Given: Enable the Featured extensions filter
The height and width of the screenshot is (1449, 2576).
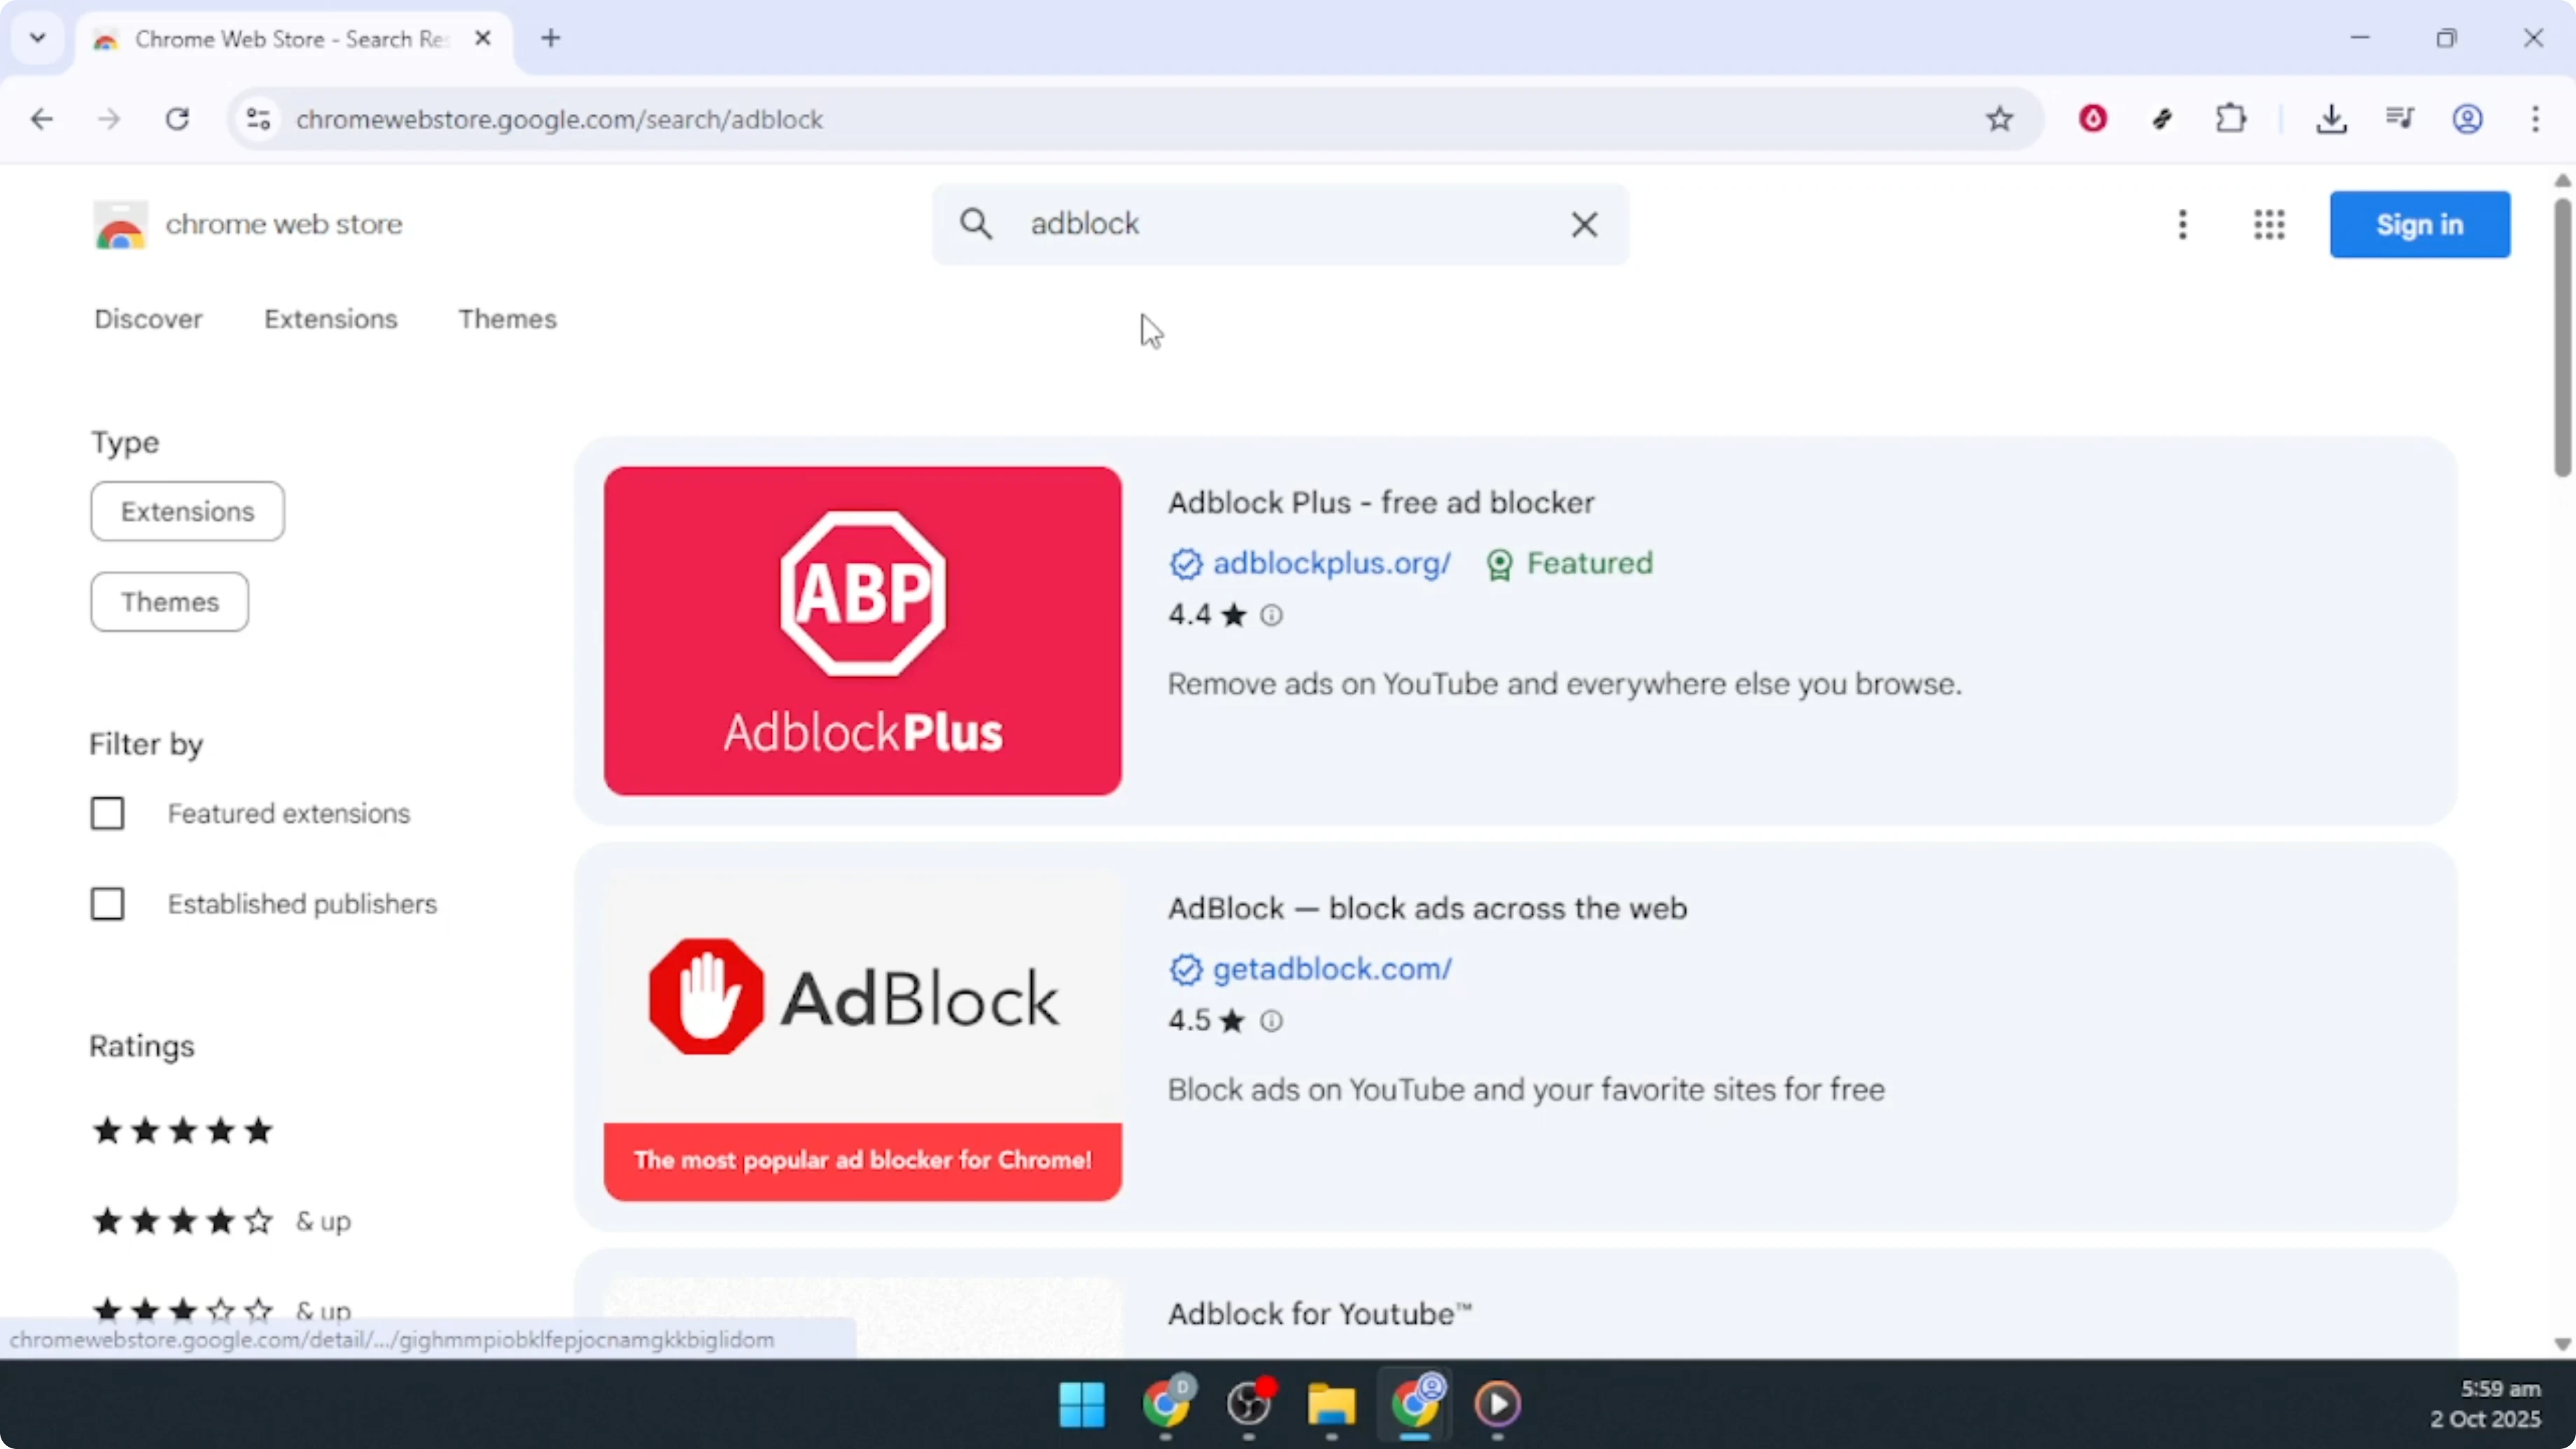Looking at the screenshot, I should tap(107, 813).
